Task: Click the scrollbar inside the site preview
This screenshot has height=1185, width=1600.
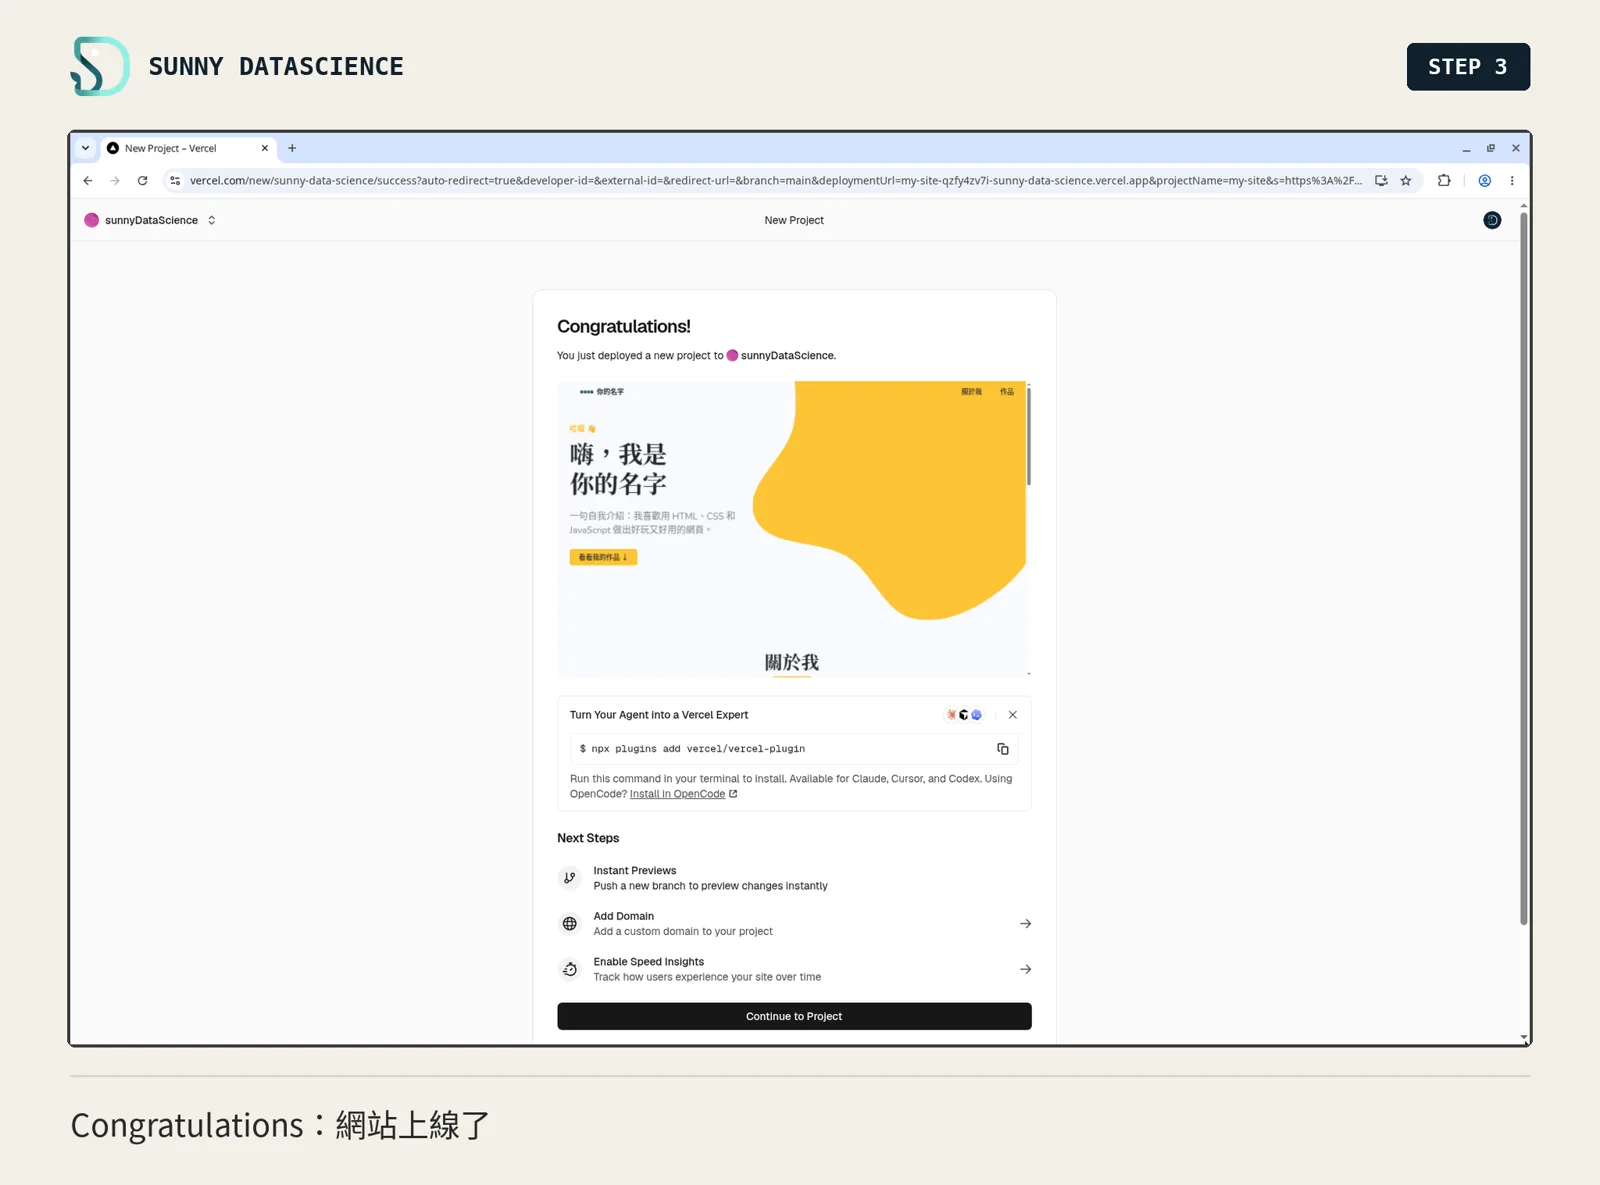Action: click(1028, 437)
